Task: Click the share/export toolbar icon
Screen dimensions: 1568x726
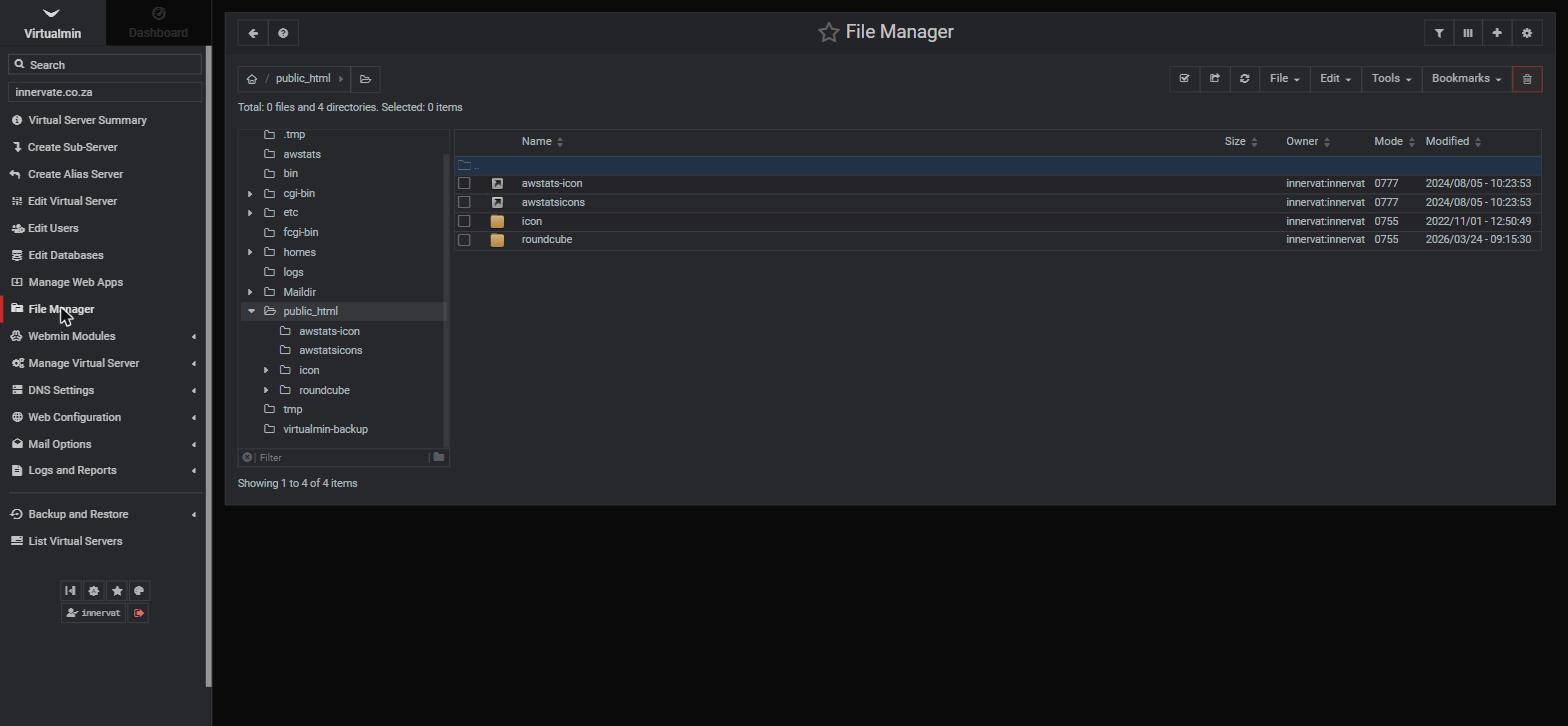Action: [1215, 79]
